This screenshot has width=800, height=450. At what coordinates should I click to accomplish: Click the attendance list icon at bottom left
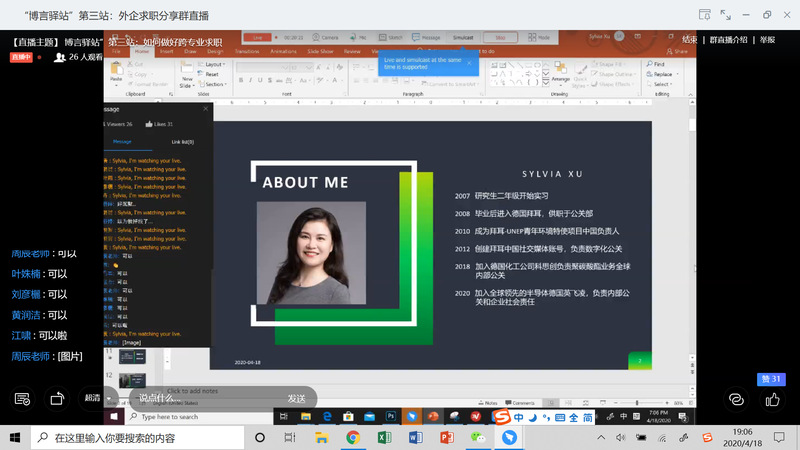tap(22, 399)
